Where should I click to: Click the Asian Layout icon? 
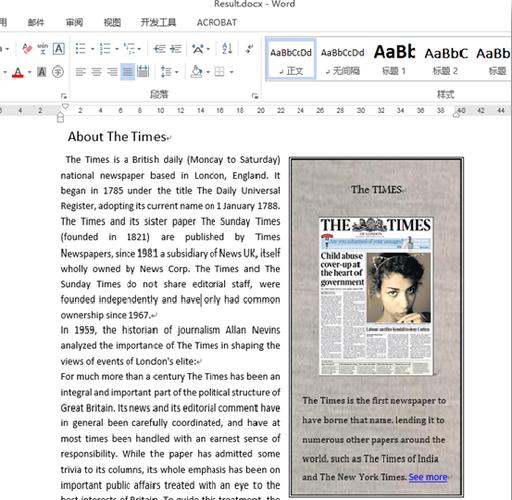click(x=198, y=49)
